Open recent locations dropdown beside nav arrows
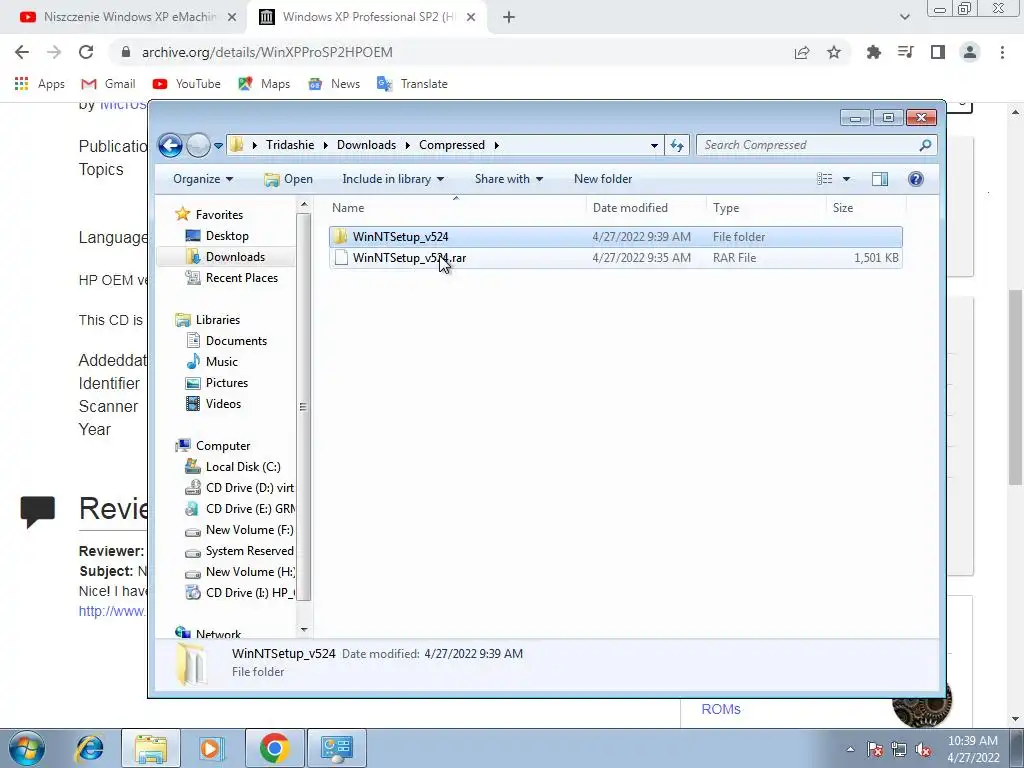Image resolution: width=1024 pixels, height=768 pixels. [x=218, y=146]
